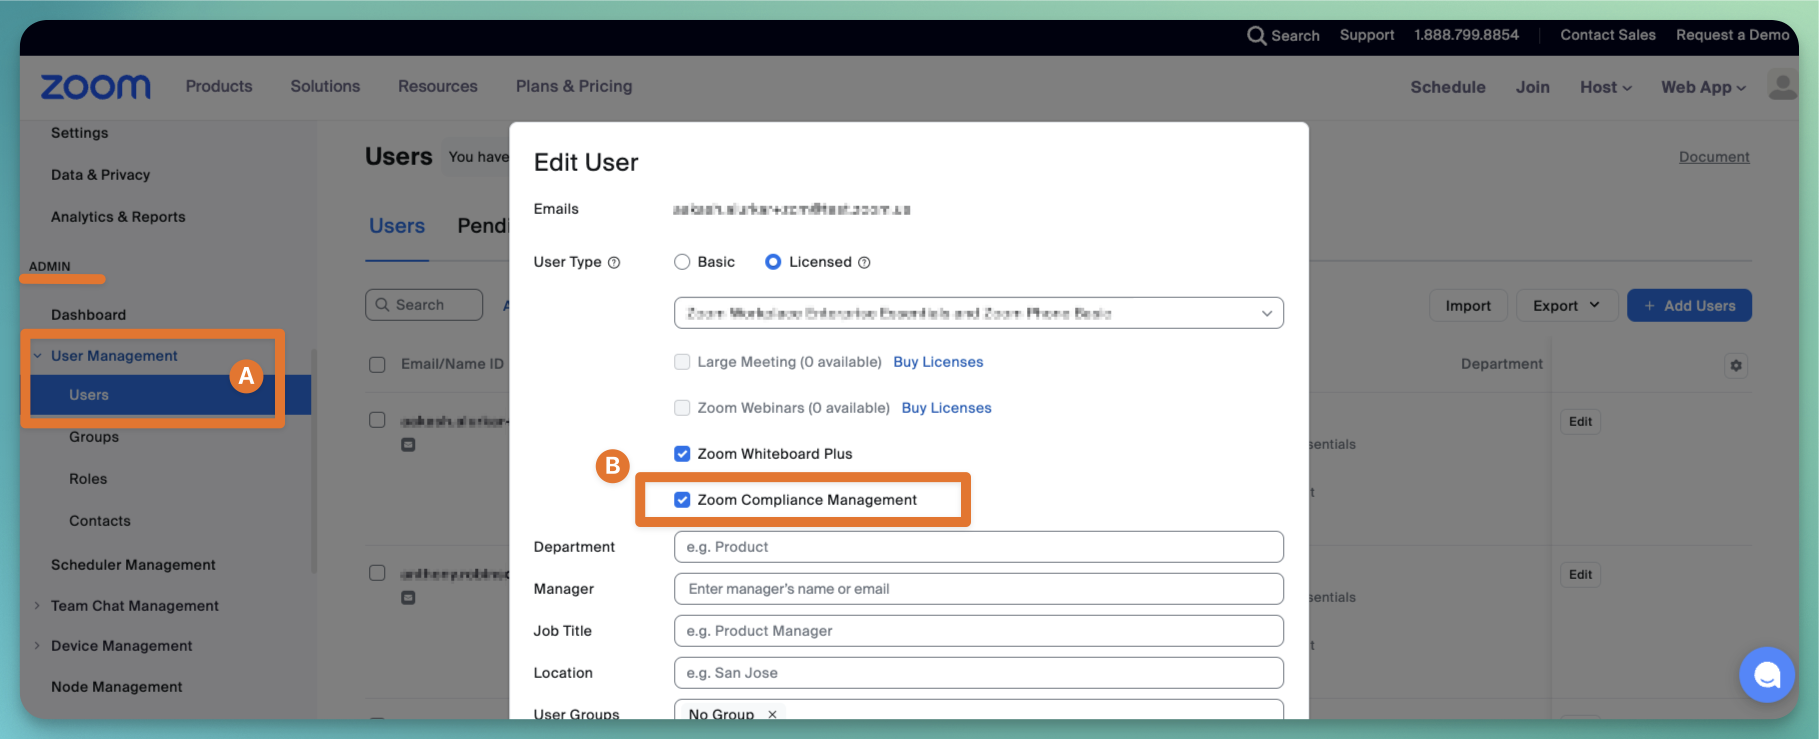Toggle the Zoom Whiteboard Plus checkbox
1819x739 pixels.
pyautogui.click(x=682, y=454)
